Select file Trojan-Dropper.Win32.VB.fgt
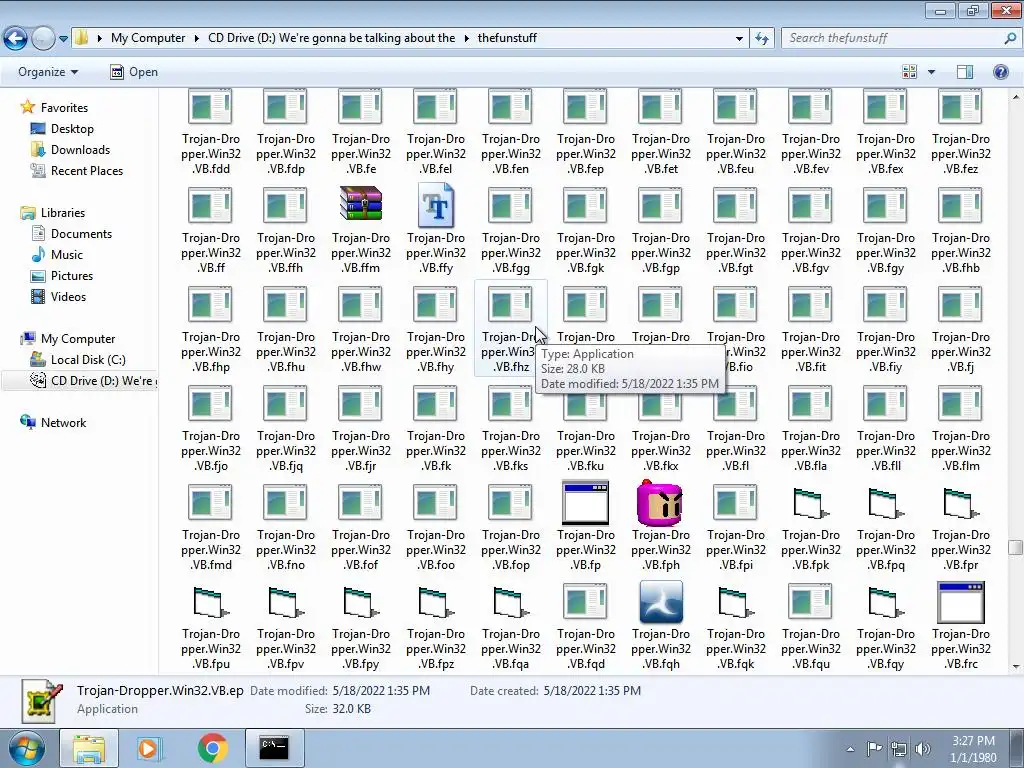This screenshot has height=768, width=1024. click(735, 229)
